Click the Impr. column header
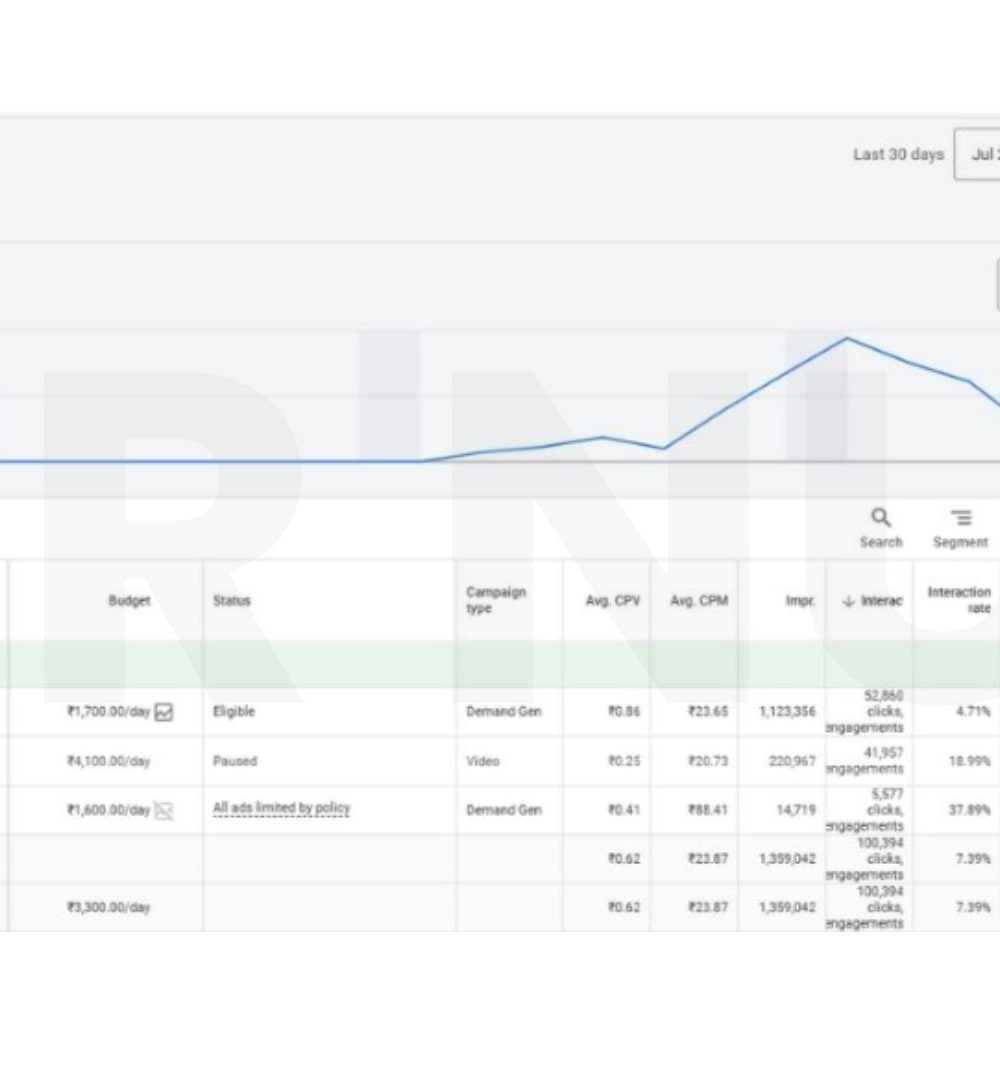1000x1080 pixels. (x=800, y=601)
